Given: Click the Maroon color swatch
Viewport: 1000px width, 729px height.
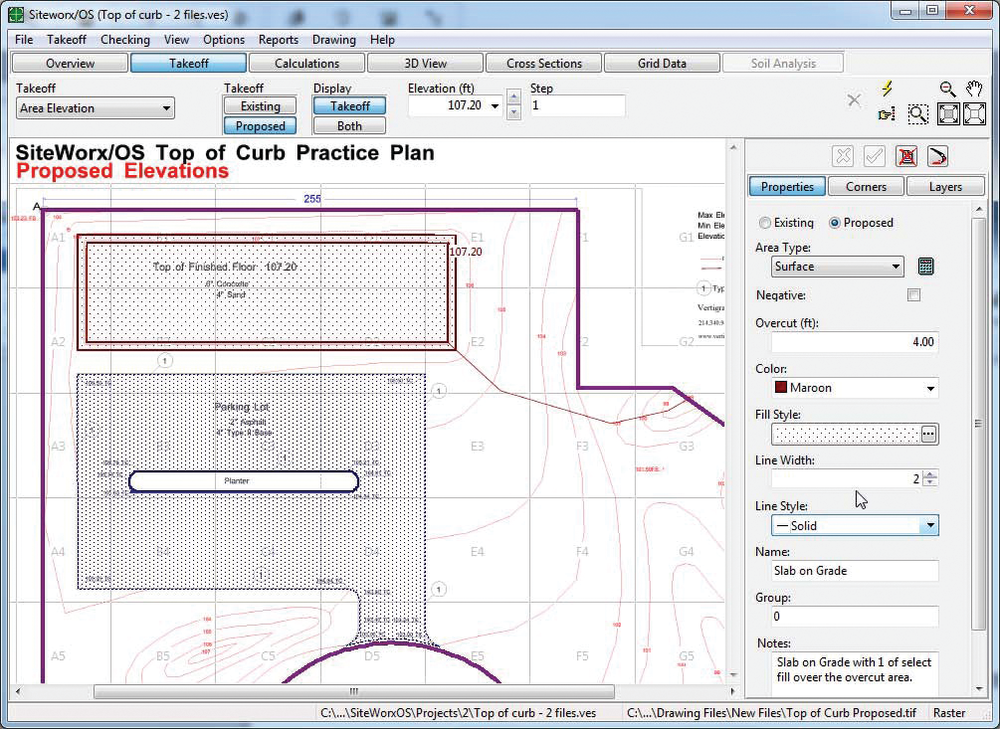Looking at the screenshot, I should [x=781, y=387].
